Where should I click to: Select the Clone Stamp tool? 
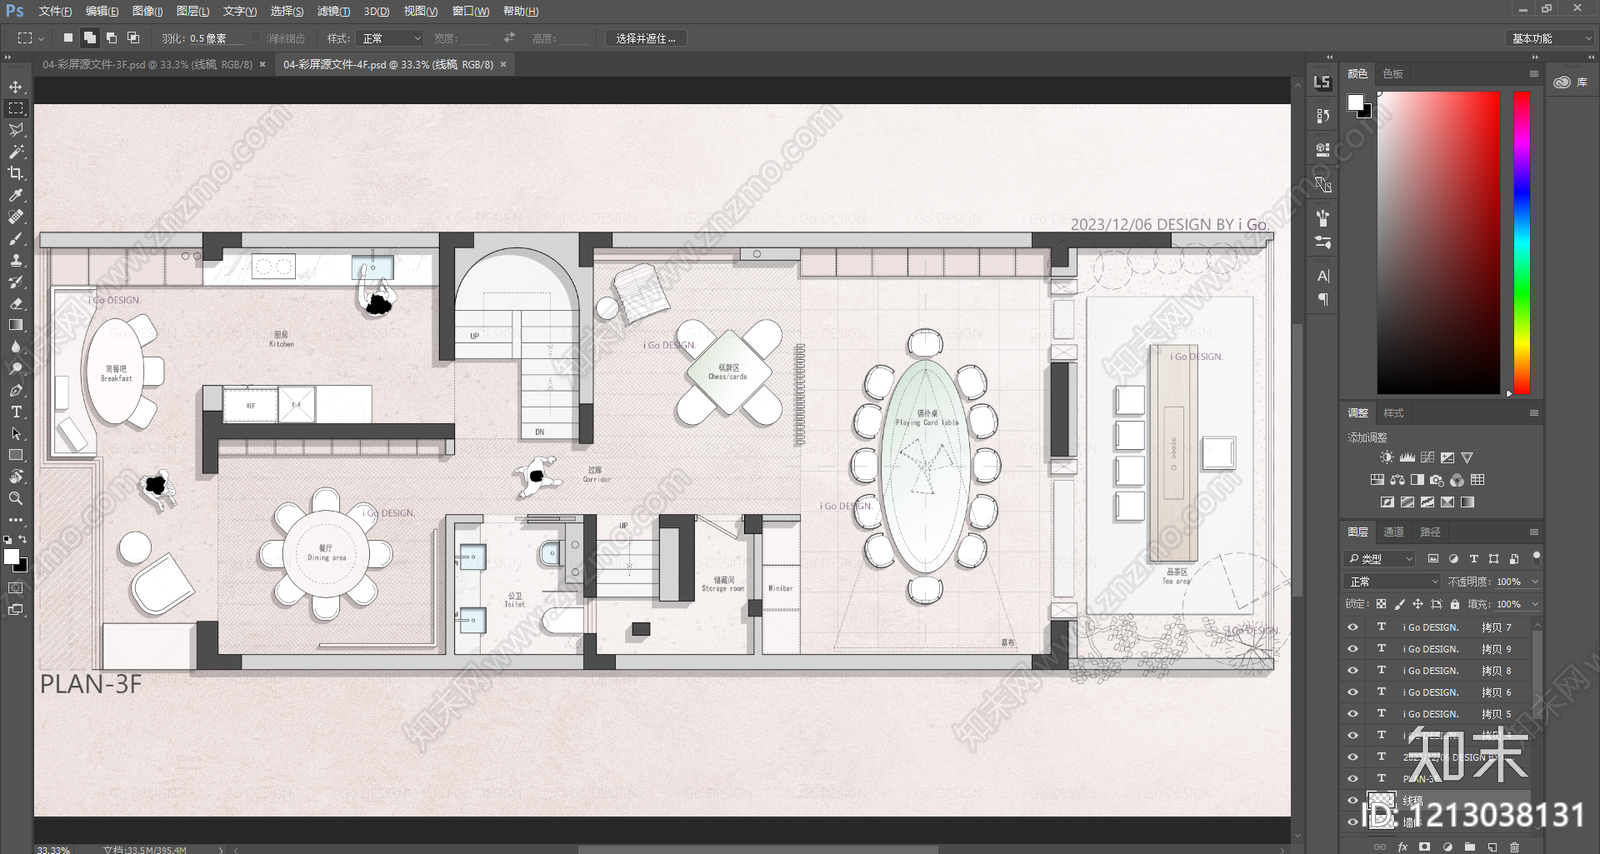[x=16, y=260]
